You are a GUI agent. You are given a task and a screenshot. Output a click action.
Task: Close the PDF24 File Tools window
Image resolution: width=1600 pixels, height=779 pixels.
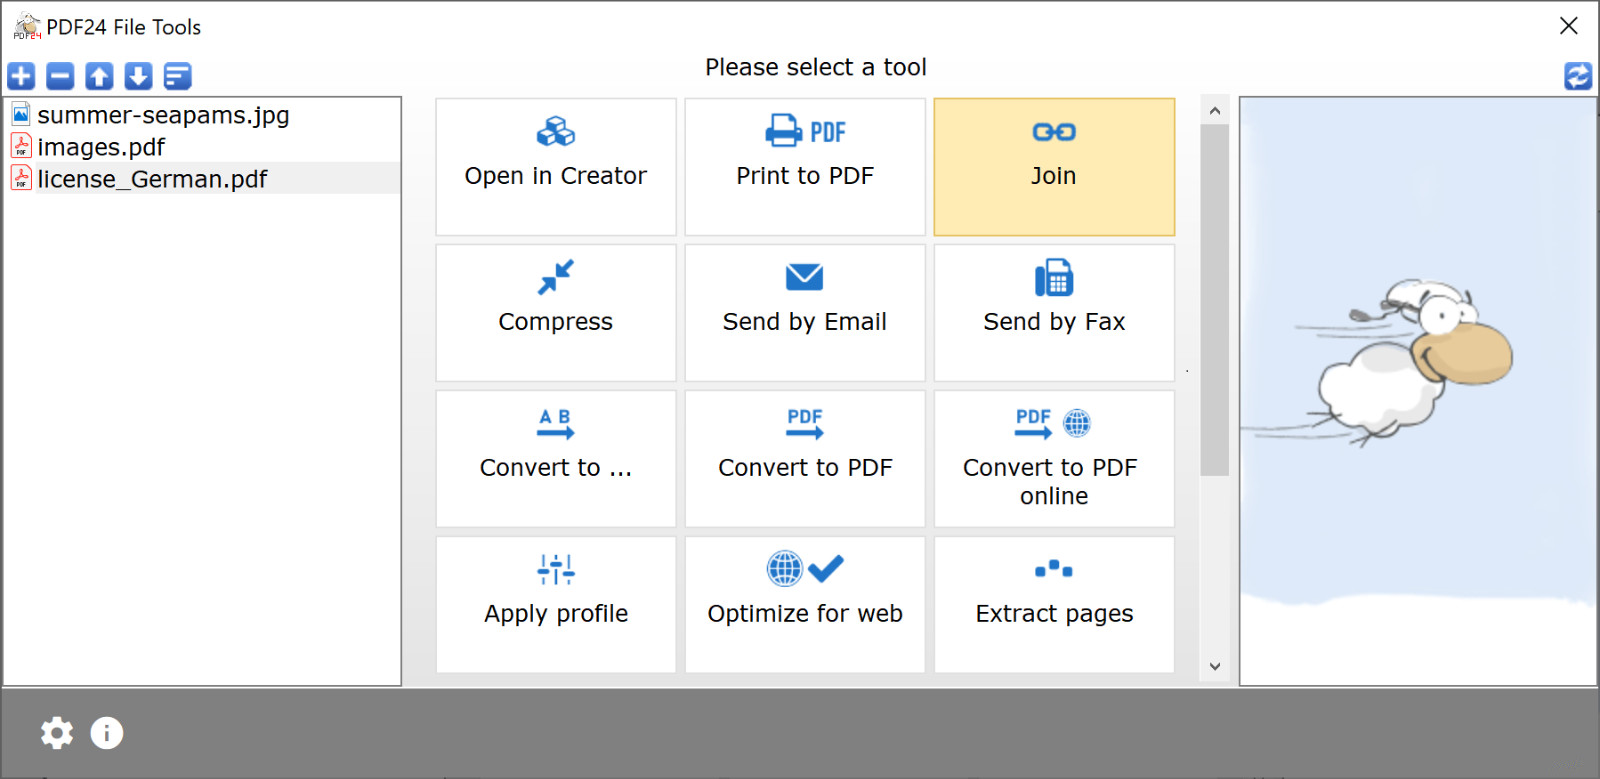point(1569,26)
